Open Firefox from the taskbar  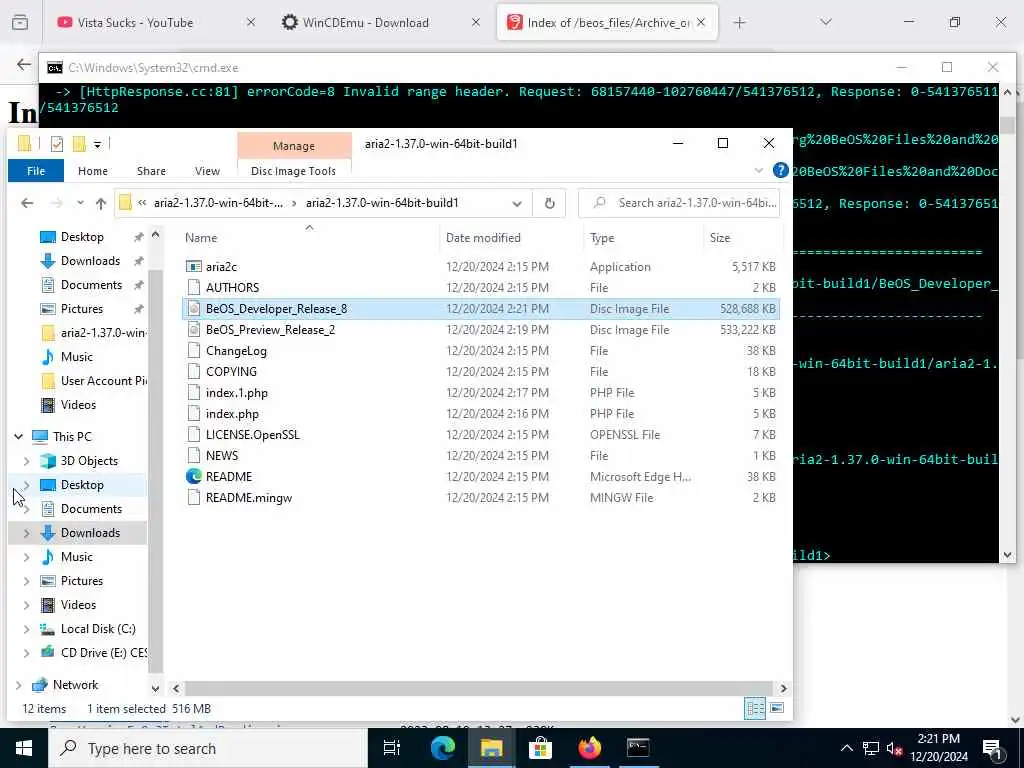[x=589, y=748]
